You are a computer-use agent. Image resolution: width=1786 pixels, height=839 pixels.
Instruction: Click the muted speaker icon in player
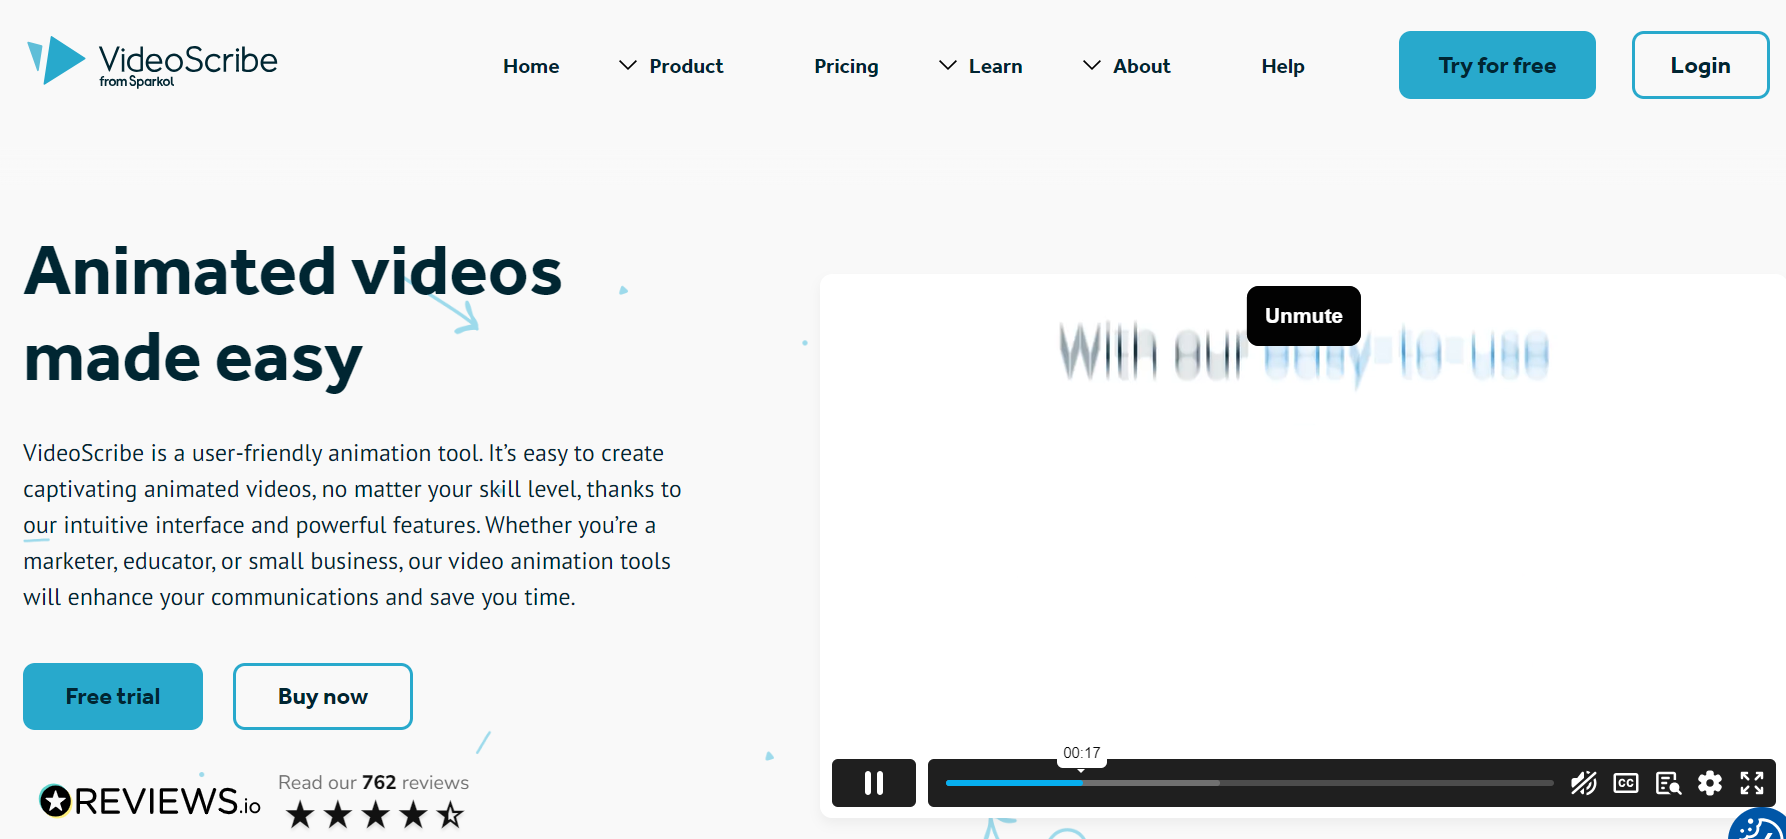1583,783
